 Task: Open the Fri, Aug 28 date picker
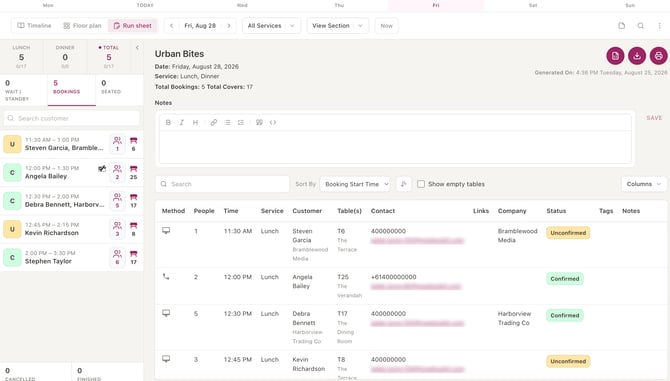click(x=200, y=26)
